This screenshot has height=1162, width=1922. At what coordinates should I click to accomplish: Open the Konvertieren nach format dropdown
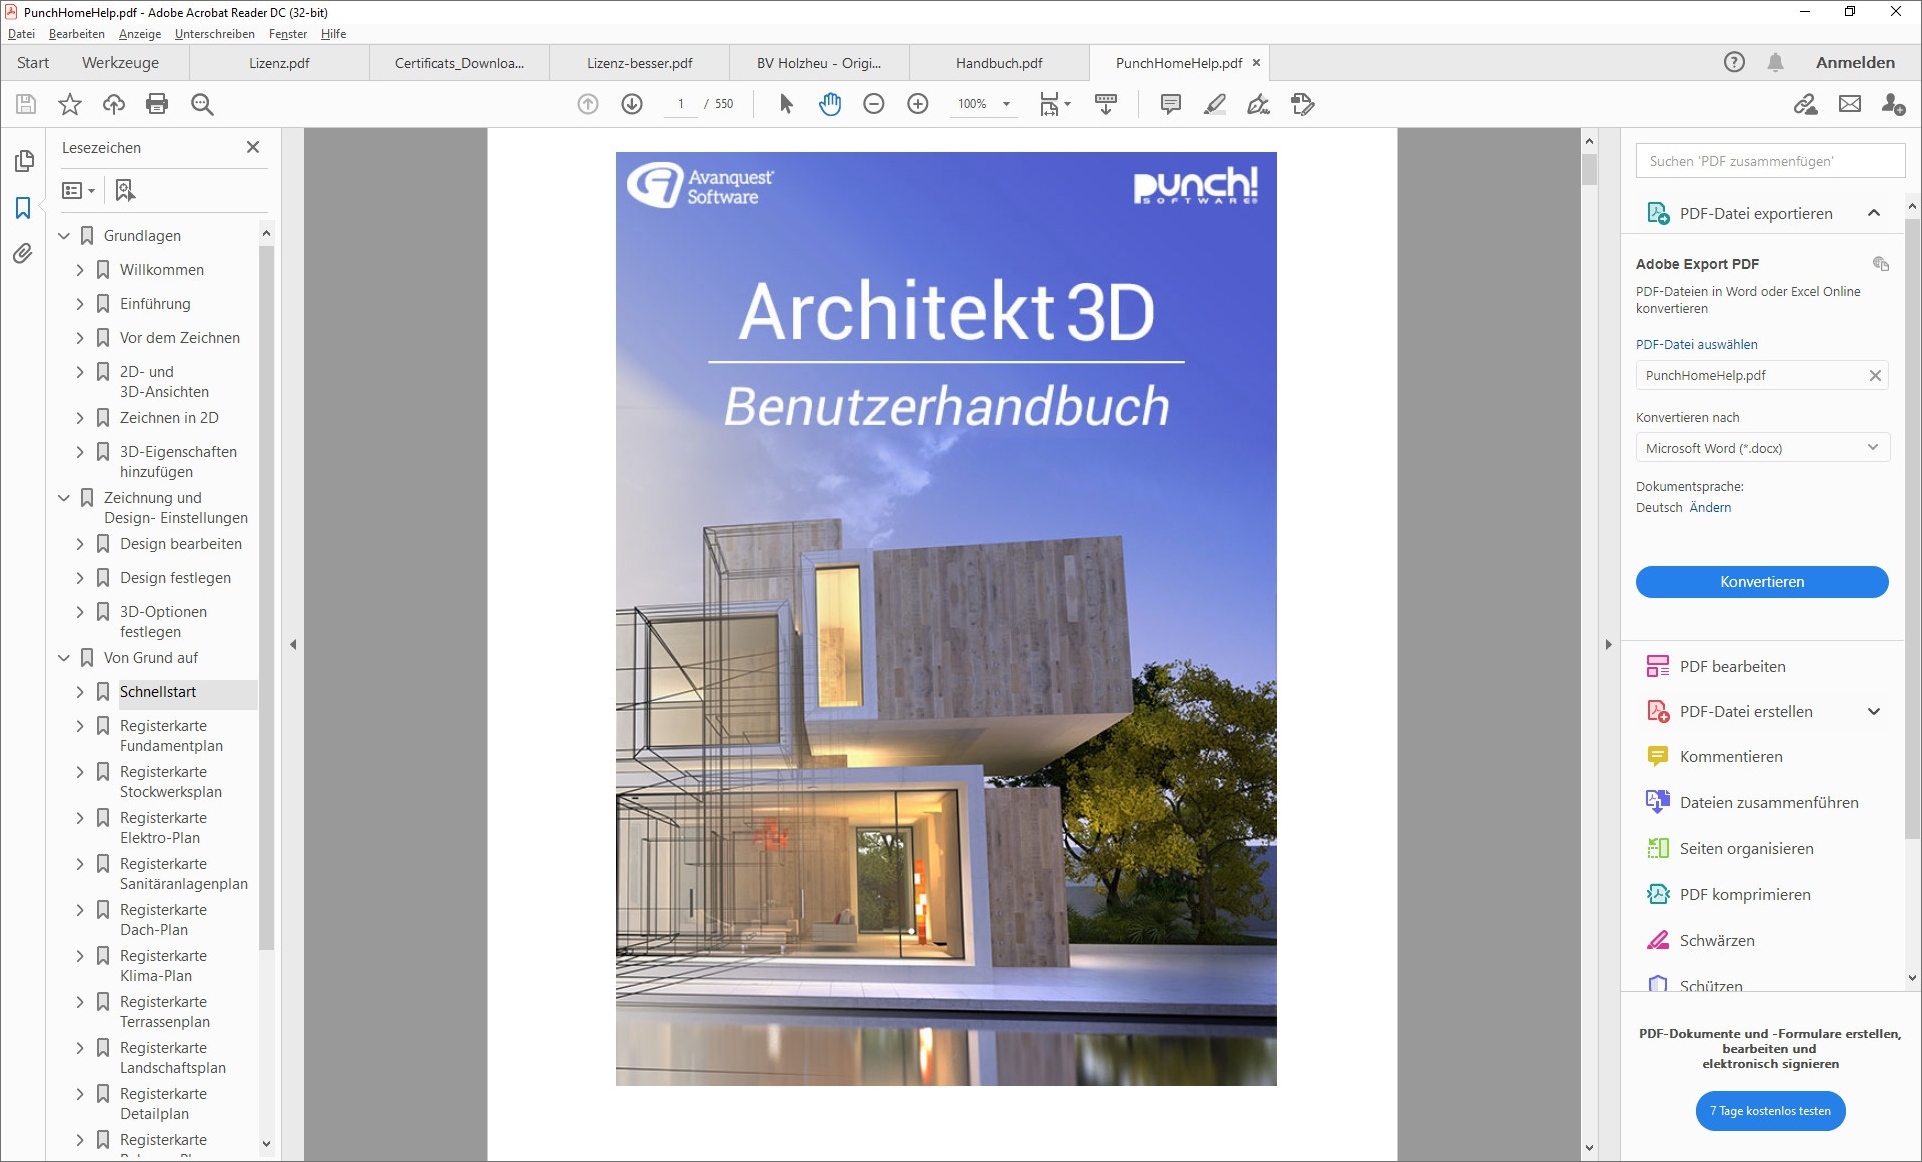tap(1762, 448)
